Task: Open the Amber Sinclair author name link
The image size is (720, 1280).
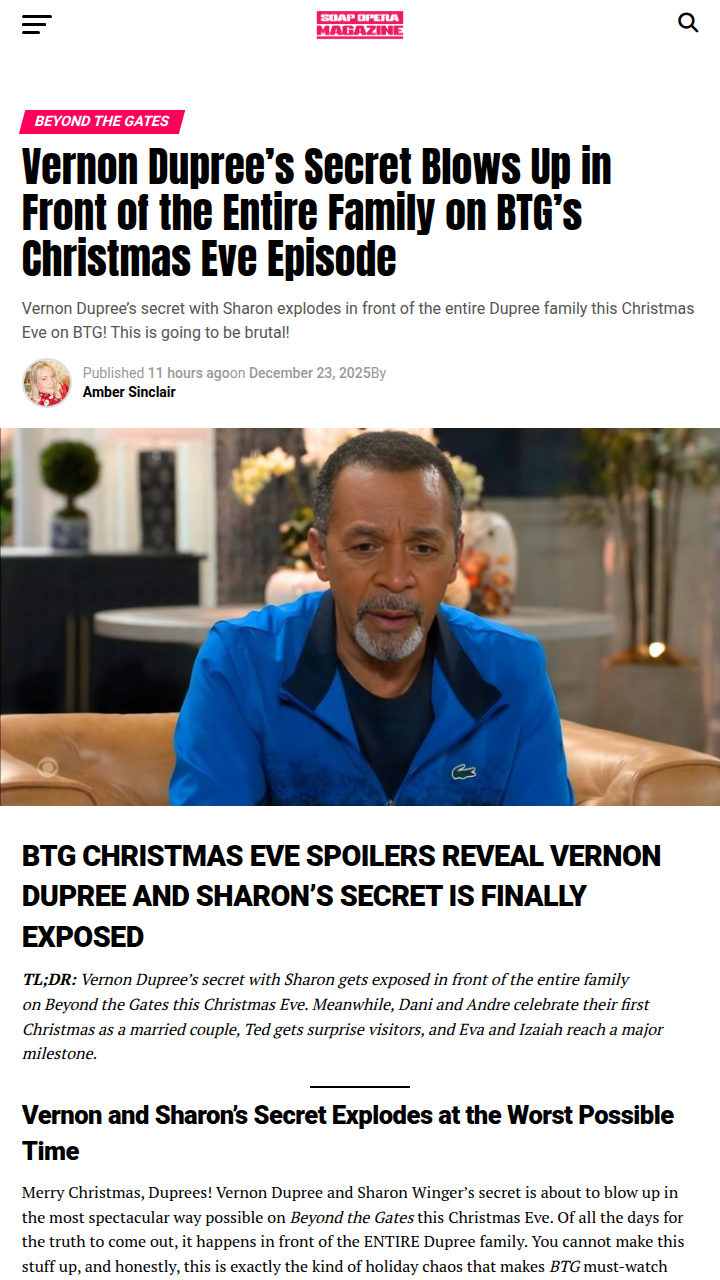Action: point(129,392)
